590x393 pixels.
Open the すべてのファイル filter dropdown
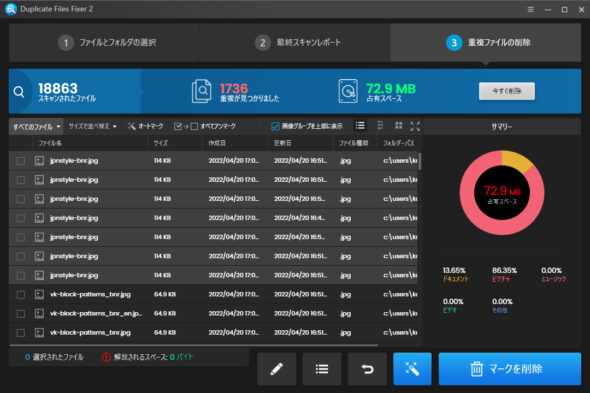click(x=36, y=126)
